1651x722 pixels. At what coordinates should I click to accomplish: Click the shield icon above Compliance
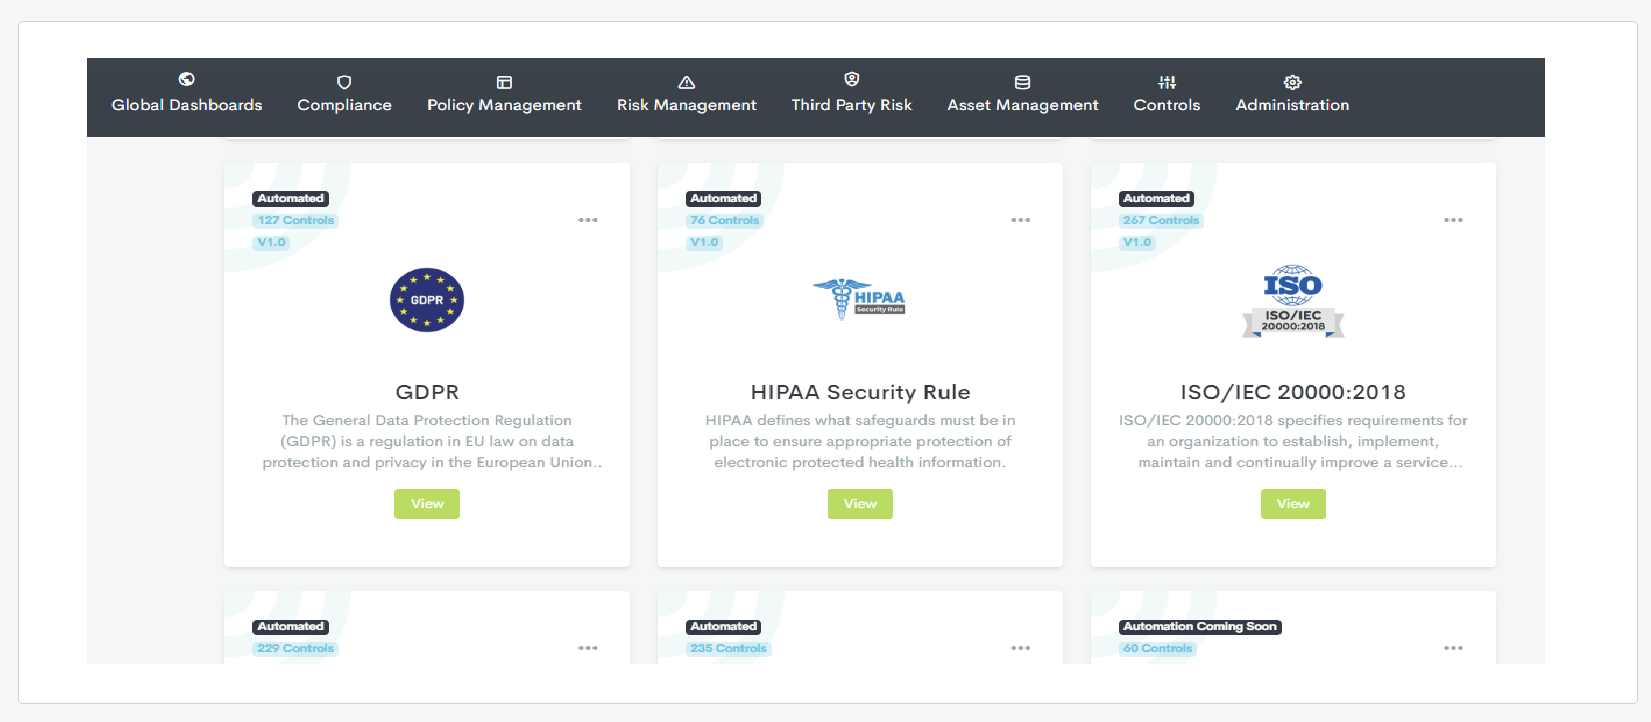pyautogui.click(x=344, y=82)
